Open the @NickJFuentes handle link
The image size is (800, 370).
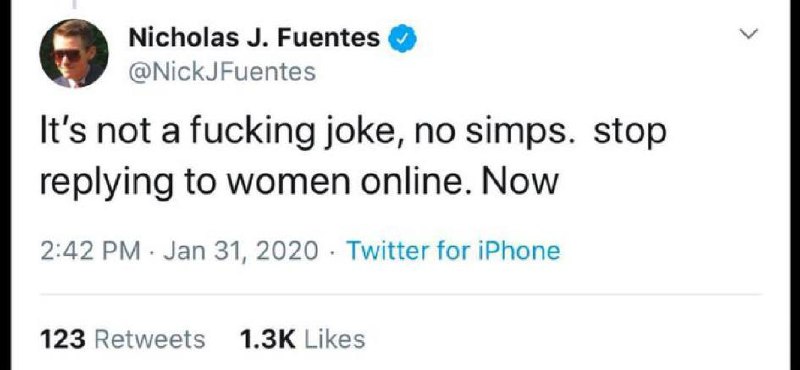[x=222, y=71]
